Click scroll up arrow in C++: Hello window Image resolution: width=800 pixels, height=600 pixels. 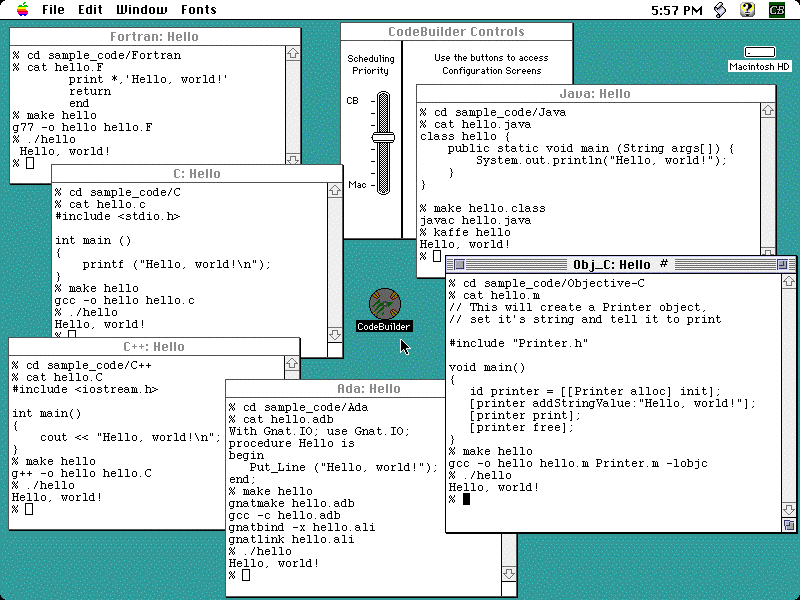point(292,363)
